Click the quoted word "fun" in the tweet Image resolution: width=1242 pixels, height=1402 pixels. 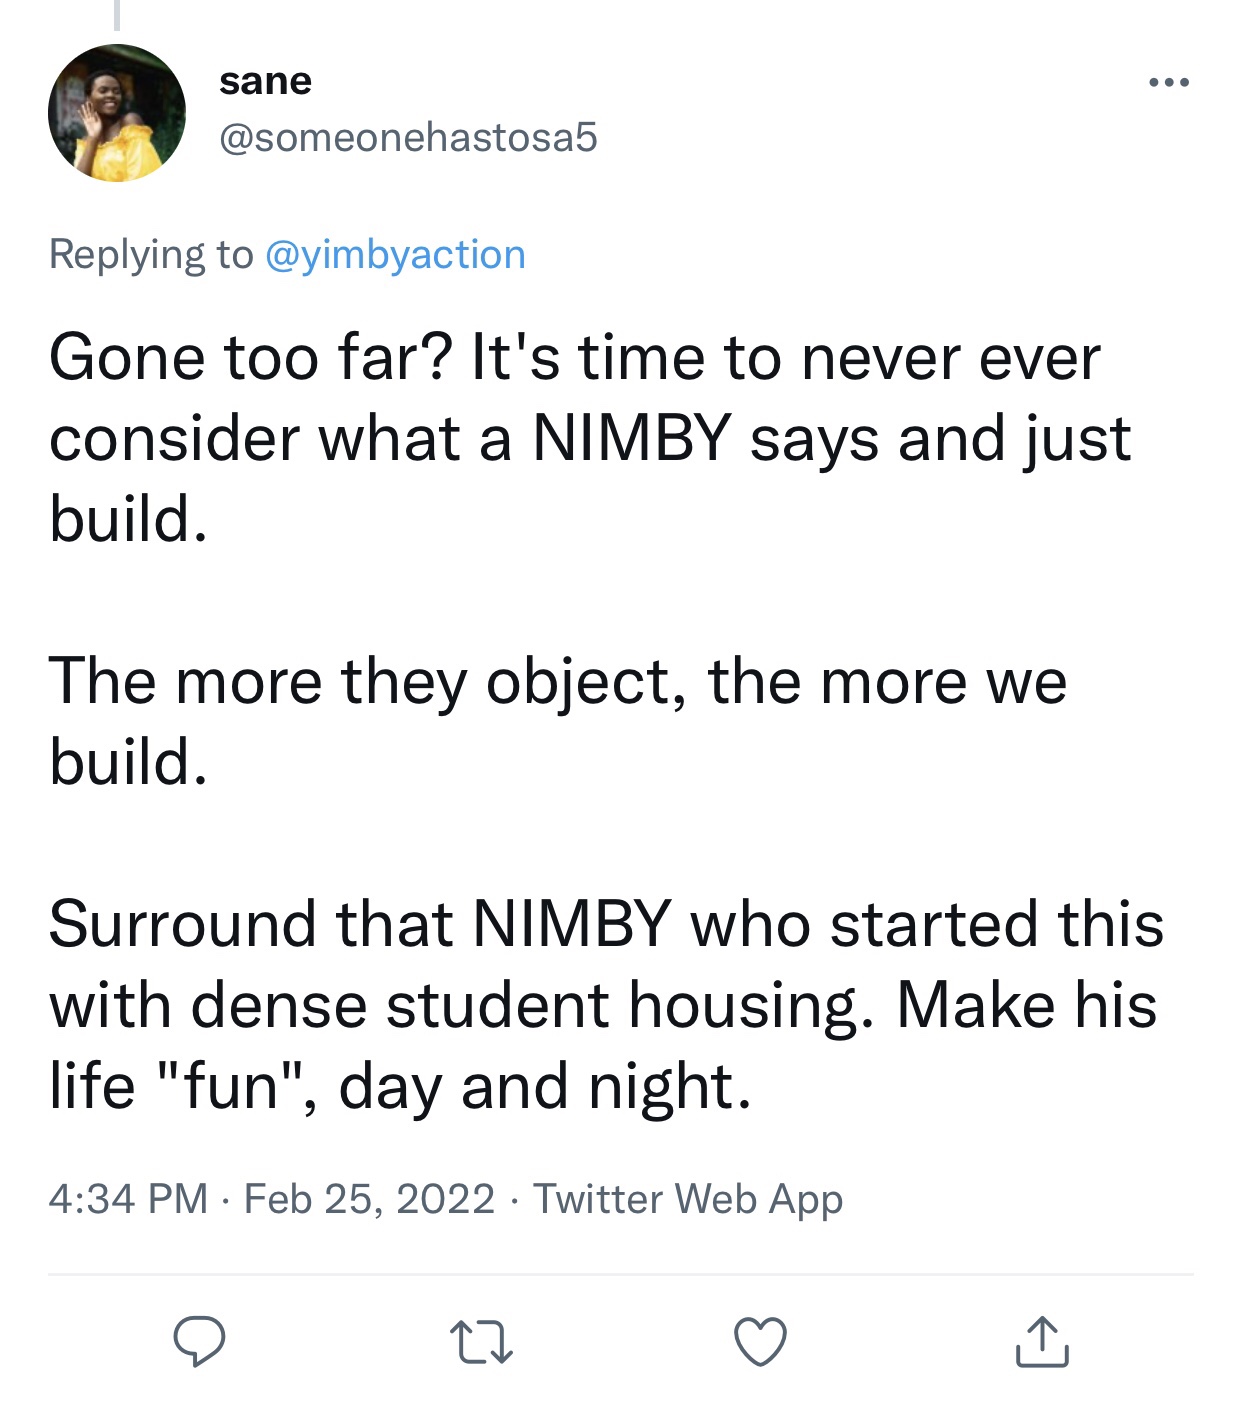232,1086
